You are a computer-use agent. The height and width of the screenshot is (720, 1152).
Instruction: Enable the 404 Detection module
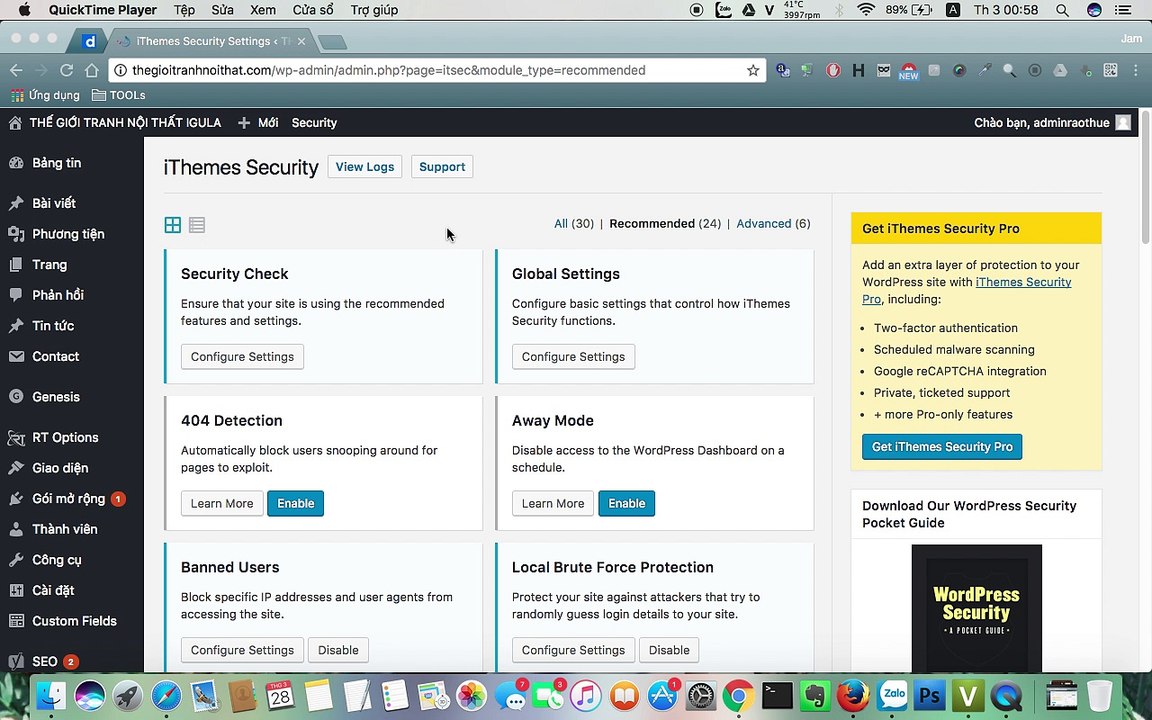pyautogui.click(x=295, y=503)
